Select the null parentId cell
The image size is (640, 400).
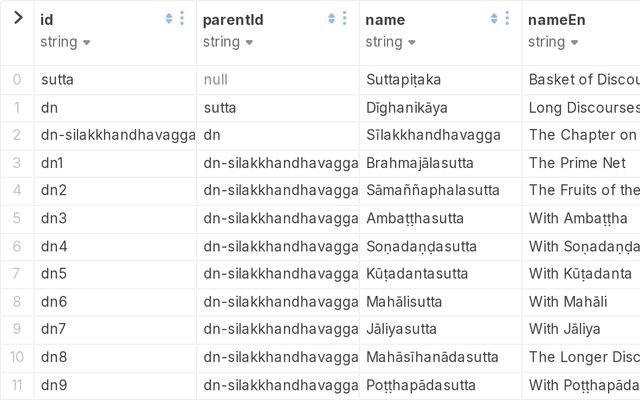coord(216,79)
